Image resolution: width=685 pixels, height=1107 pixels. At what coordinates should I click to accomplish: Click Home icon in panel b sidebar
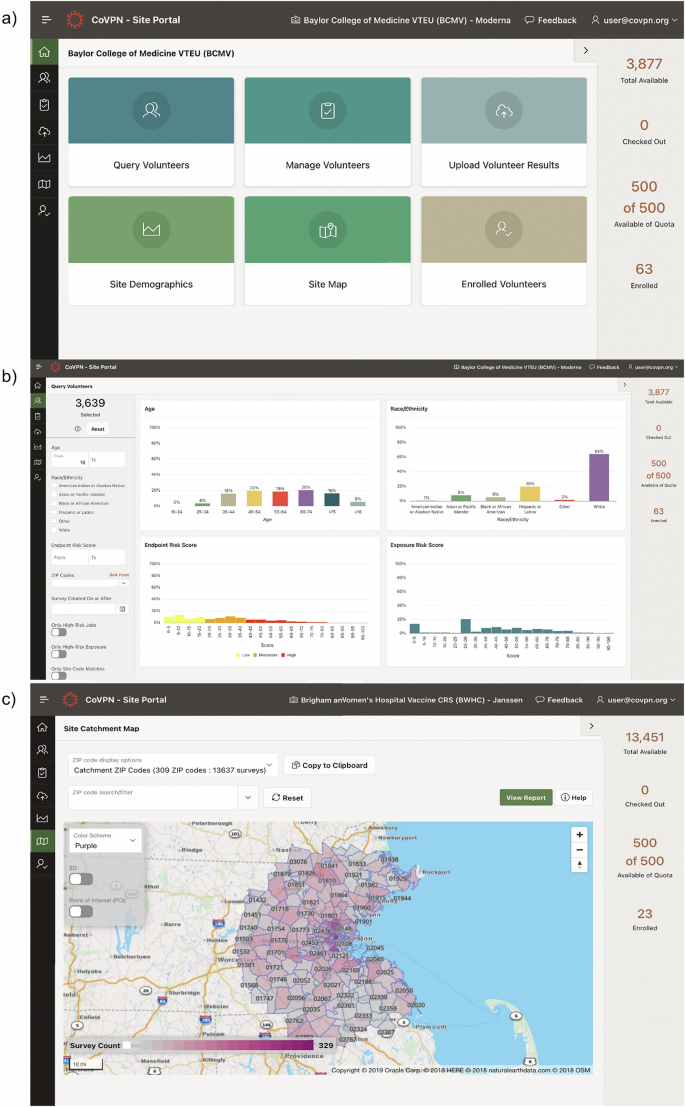click(x=37, y=386)
